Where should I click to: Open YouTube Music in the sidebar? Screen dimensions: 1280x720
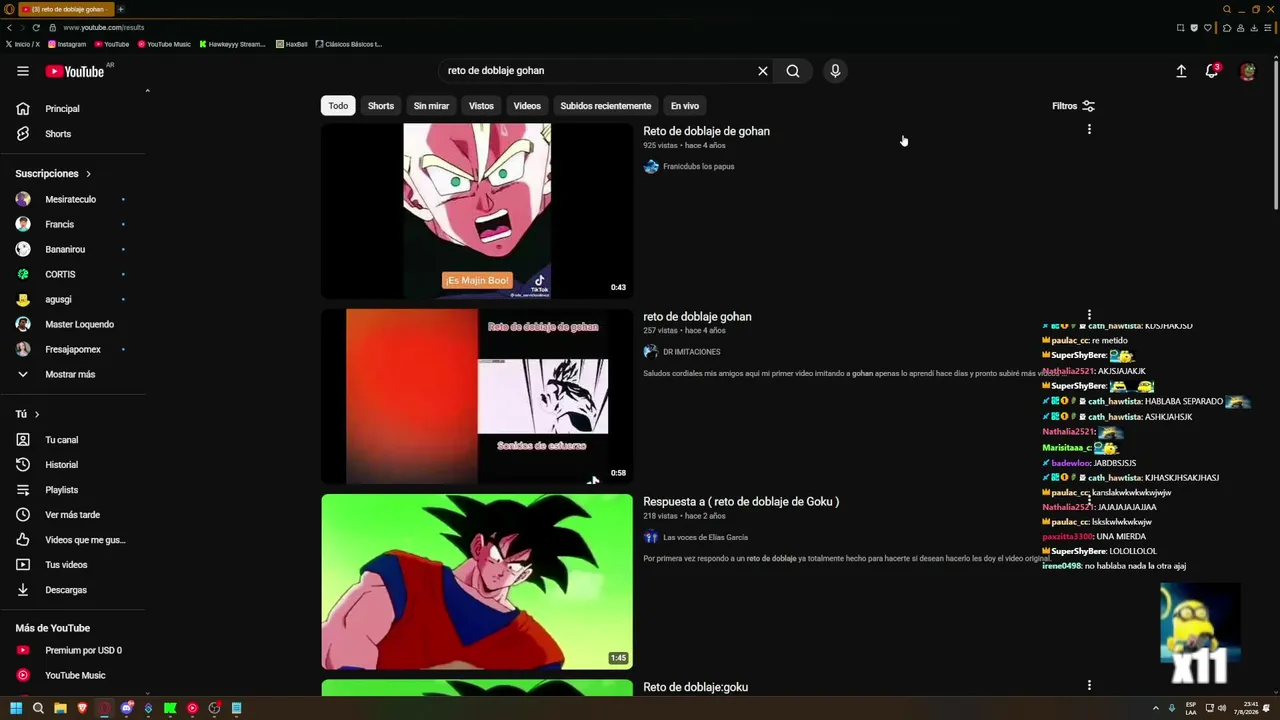(x=75, y=675)
